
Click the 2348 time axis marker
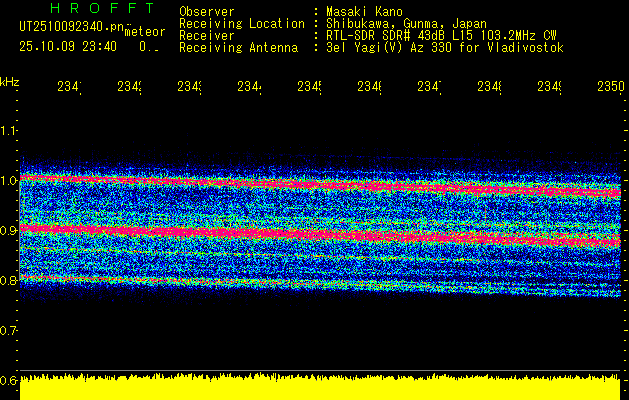coord(490,87)
